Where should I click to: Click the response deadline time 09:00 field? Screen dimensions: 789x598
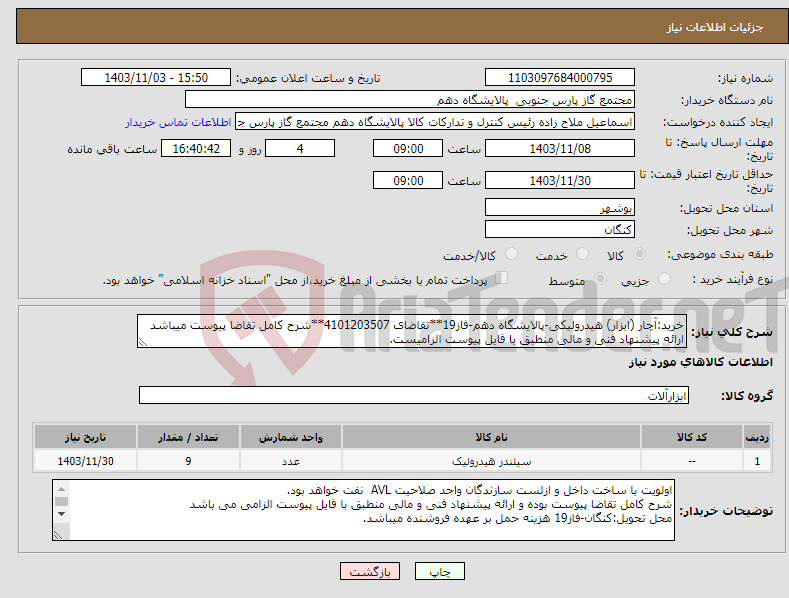click(408, 148)
